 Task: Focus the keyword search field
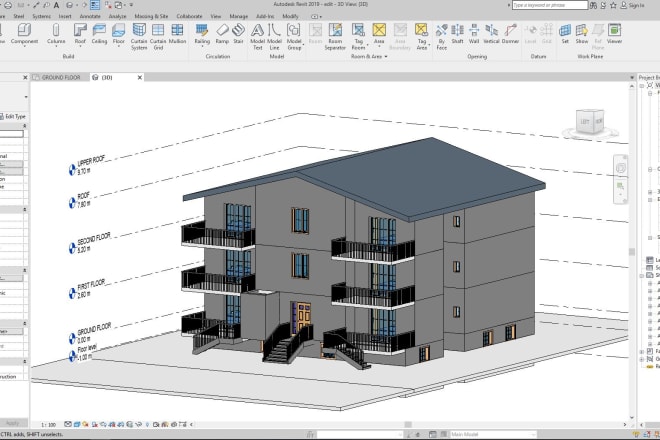(x=549, y=5)
